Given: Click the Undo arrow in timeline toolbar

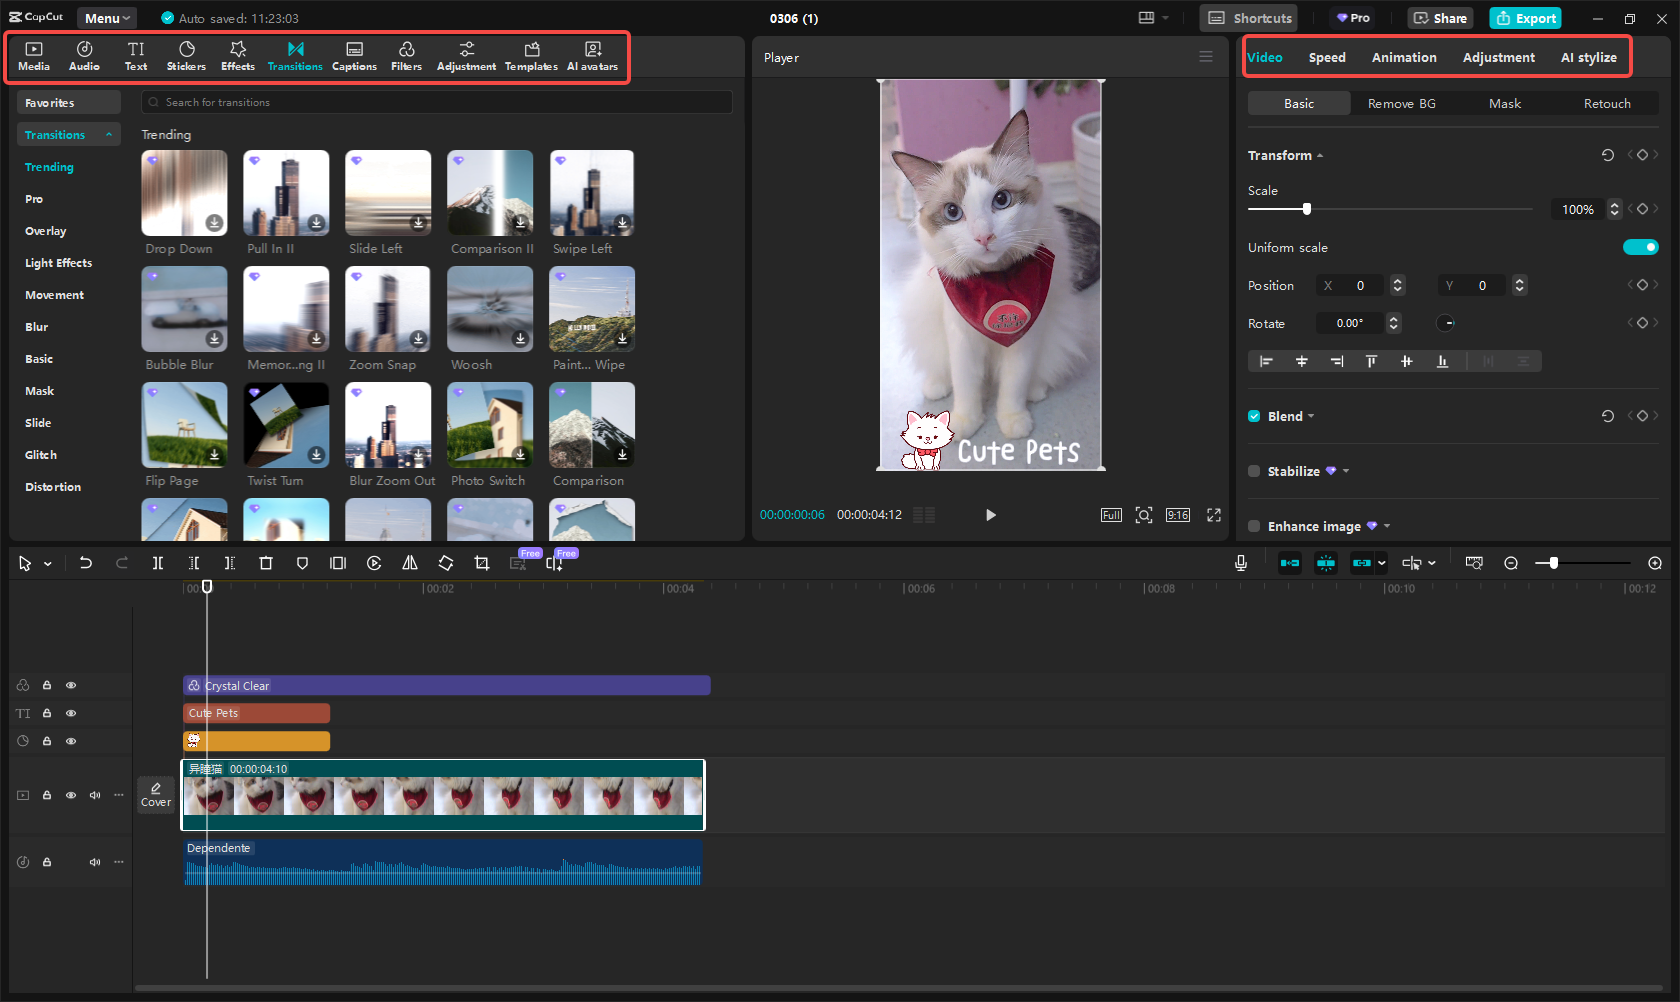Looking at the screenshot, I should 86,563.
